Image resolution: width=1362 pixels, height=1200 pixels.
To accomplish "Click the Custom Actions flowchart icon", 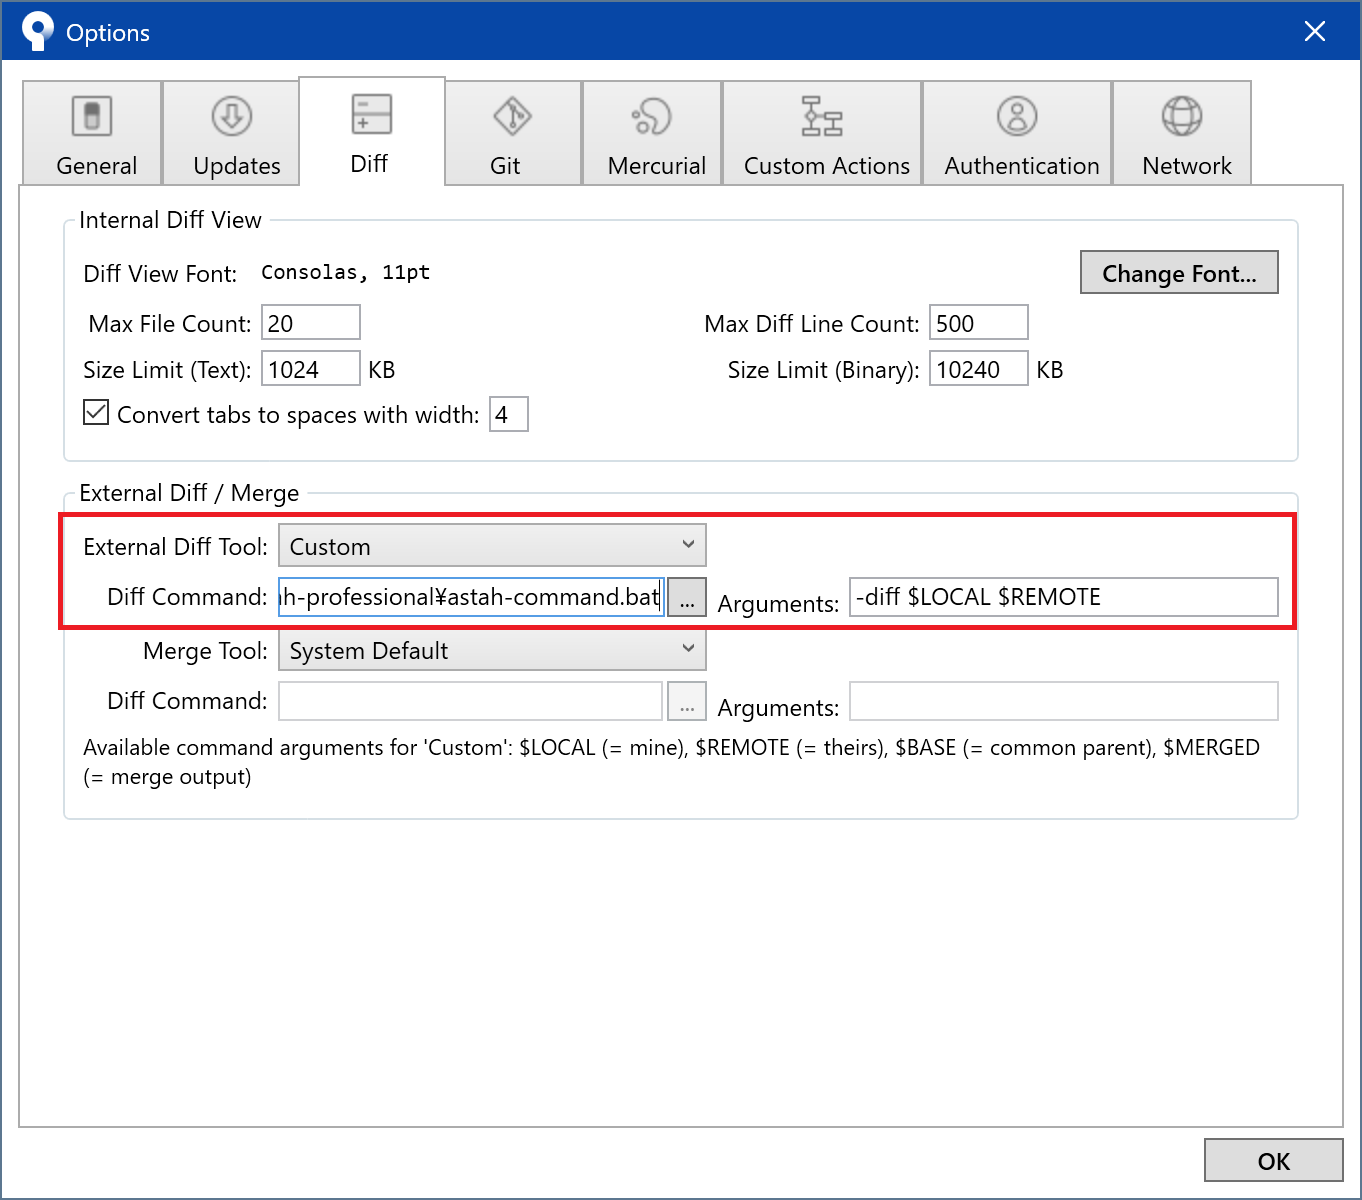I will [x=820, y=117].
